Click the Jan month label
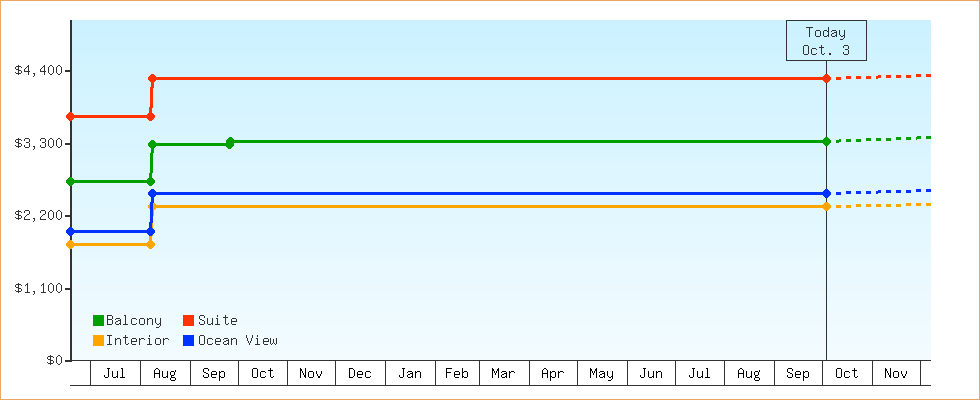Screen dimensions: 980x400 coord(410,374)
